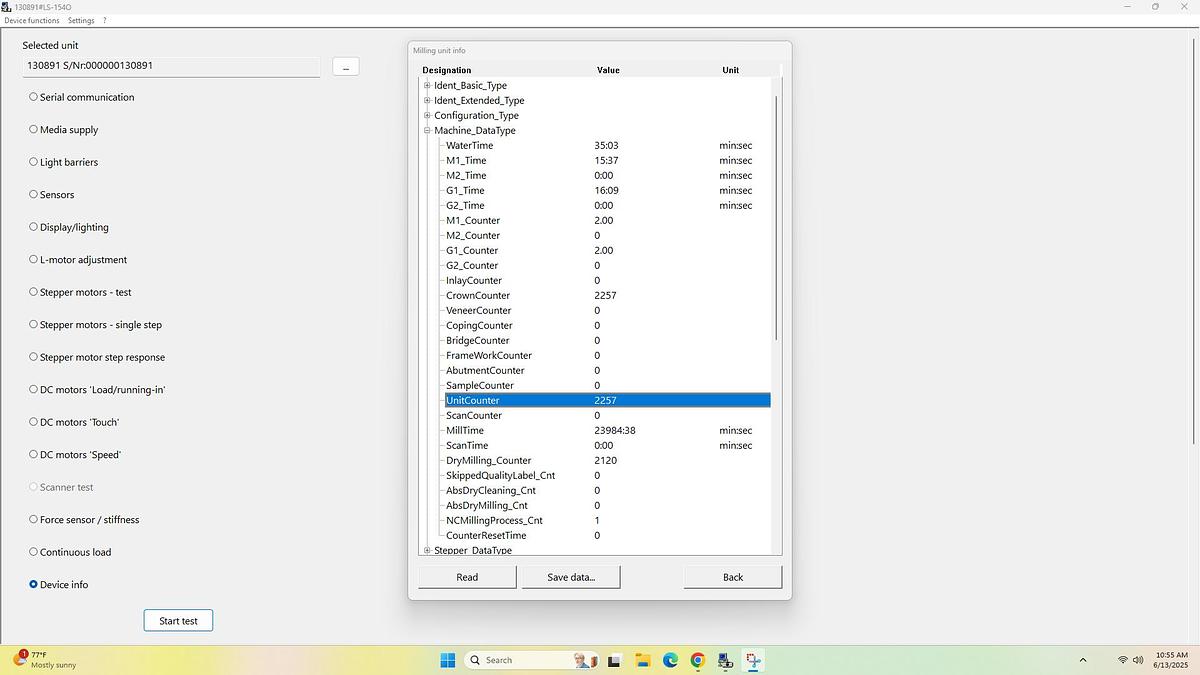This screenshot has width=1200, height=675.
Task: Open the Device functions menu
Action: tap(31, 20)
